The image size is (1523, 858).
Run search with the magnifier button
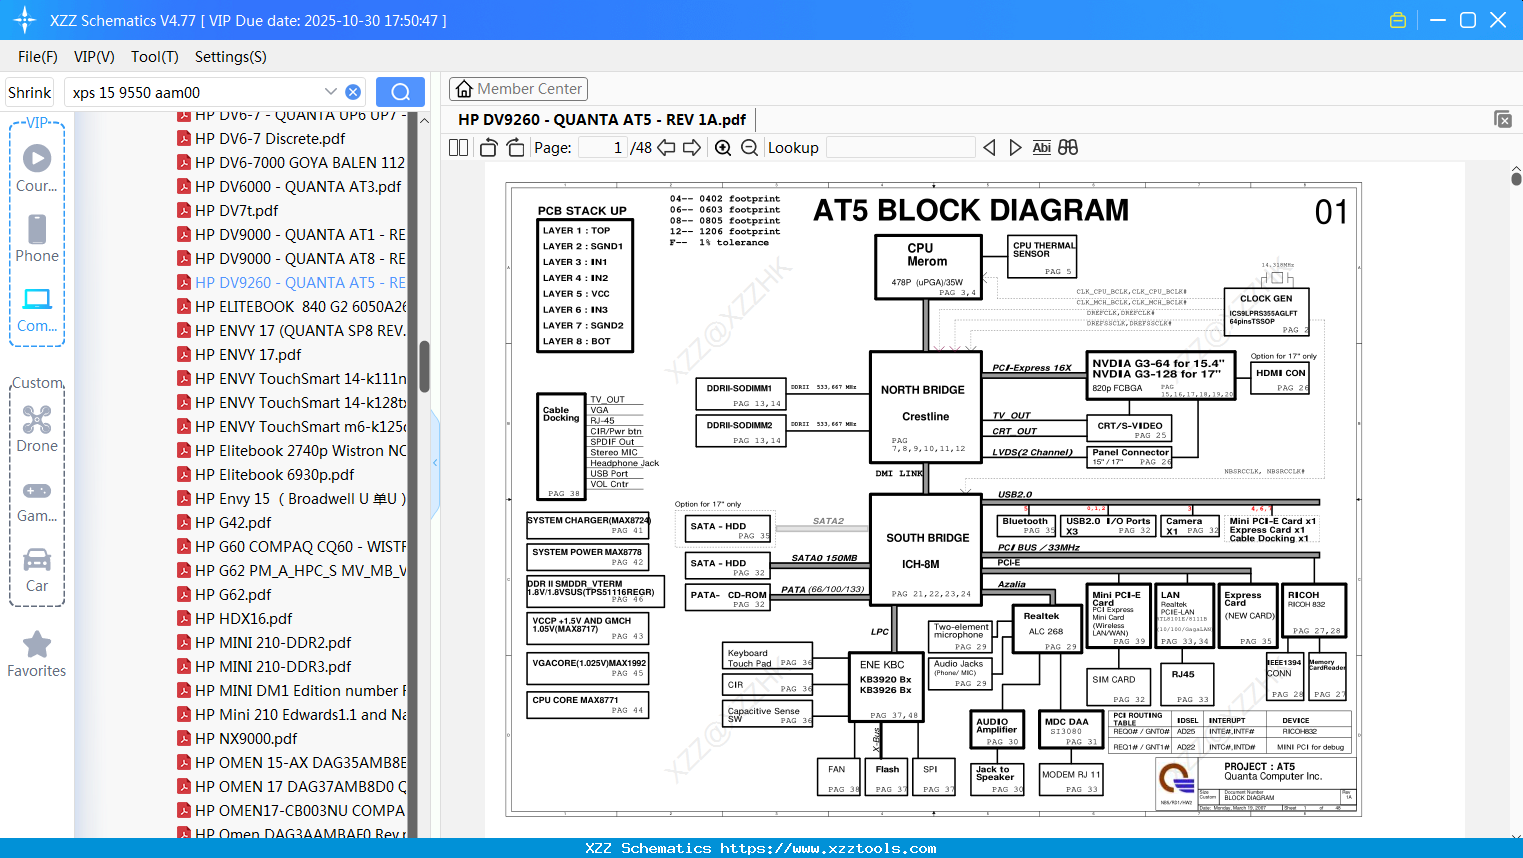click(x=400, y=92)
